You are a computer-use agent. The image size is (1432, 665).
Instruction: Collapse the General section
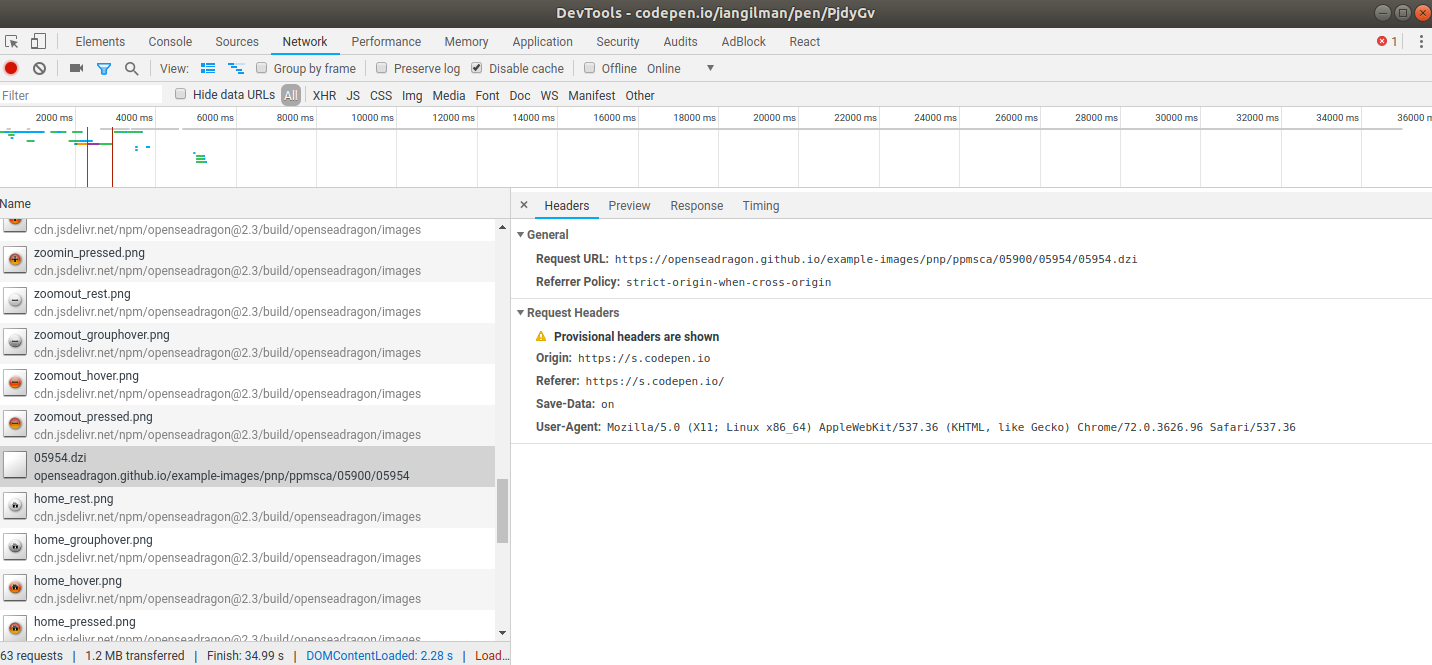tap(520, 234)
